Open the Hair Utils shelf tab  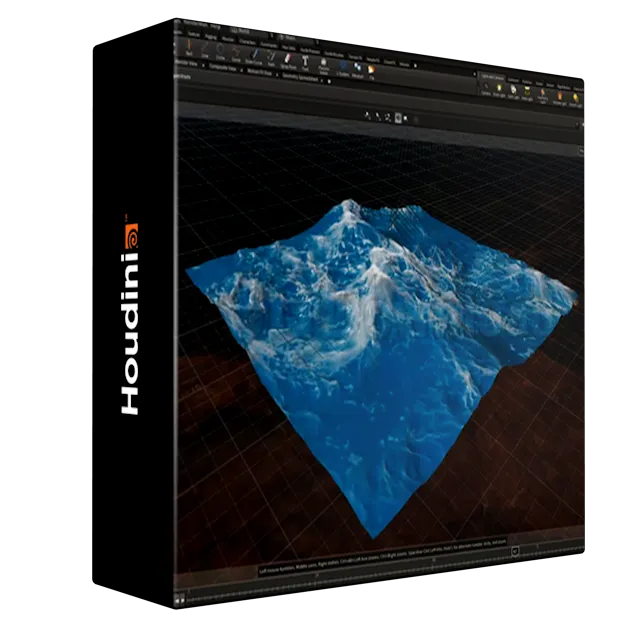click(x=289, y=48)
